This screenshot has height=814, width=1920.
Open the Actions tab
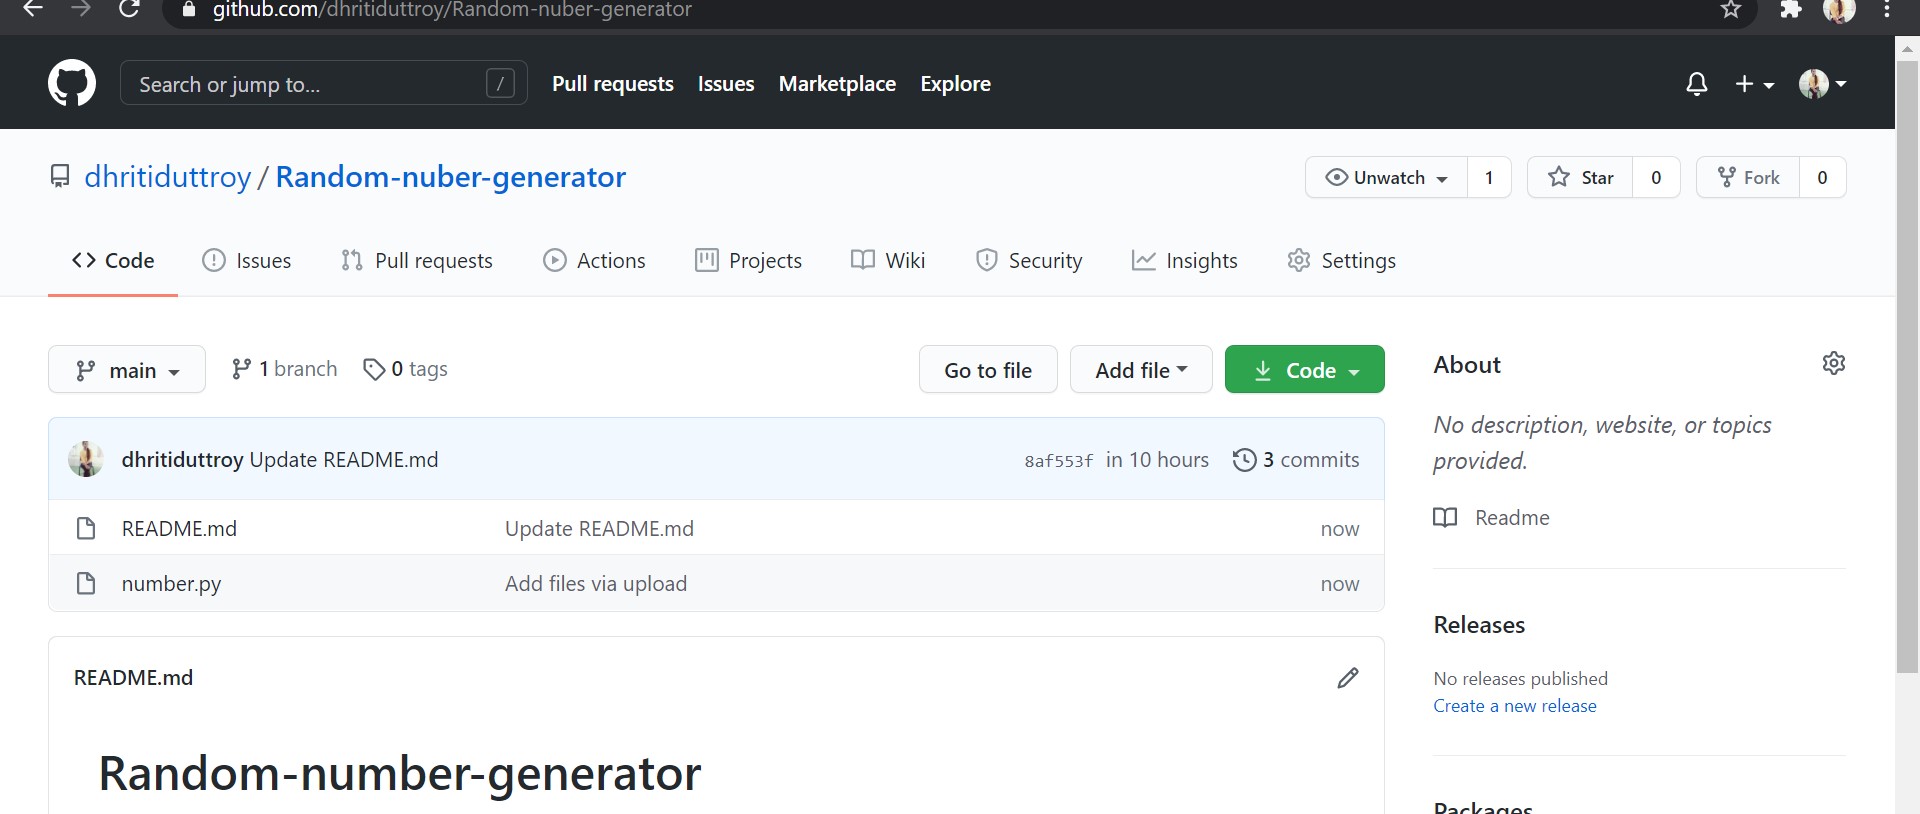594,261
